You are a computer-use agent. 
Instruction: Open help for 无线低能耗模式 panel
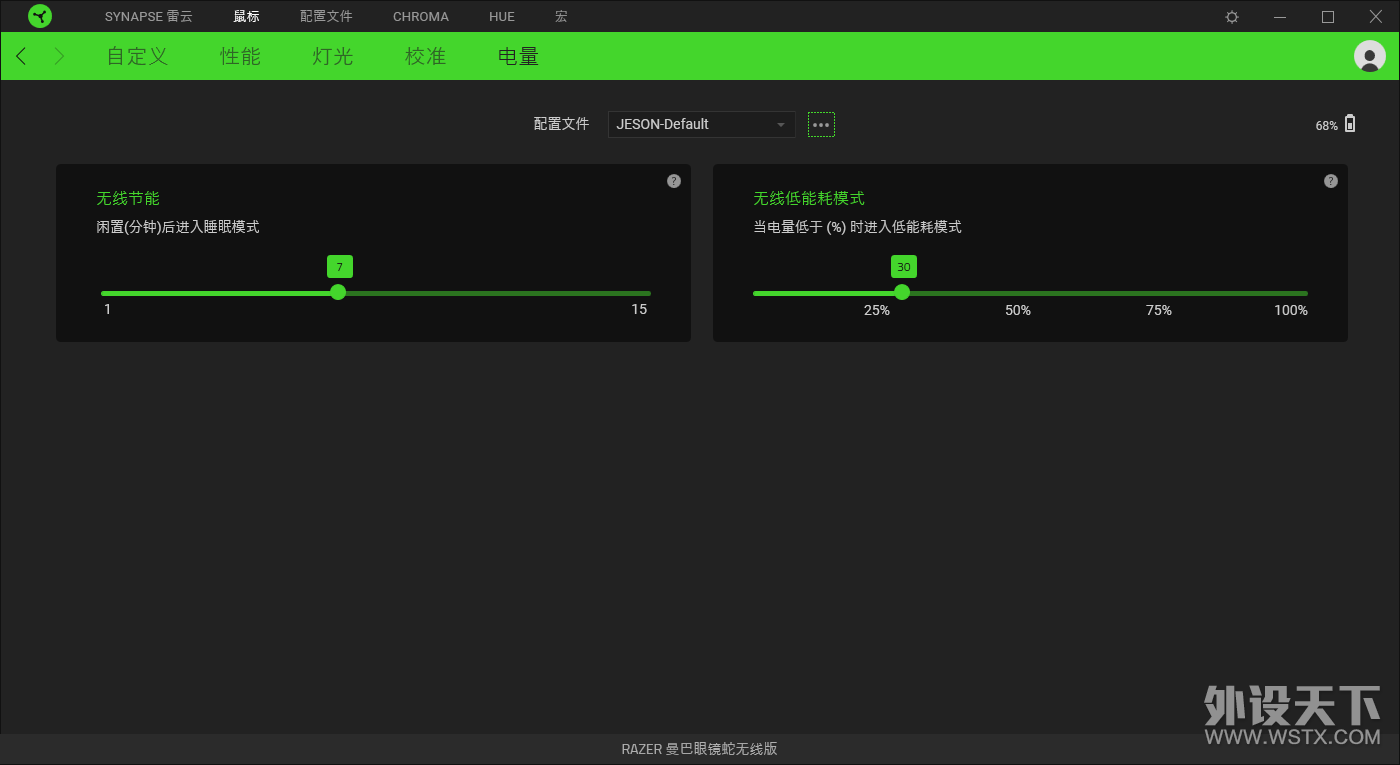point(1331,181)
